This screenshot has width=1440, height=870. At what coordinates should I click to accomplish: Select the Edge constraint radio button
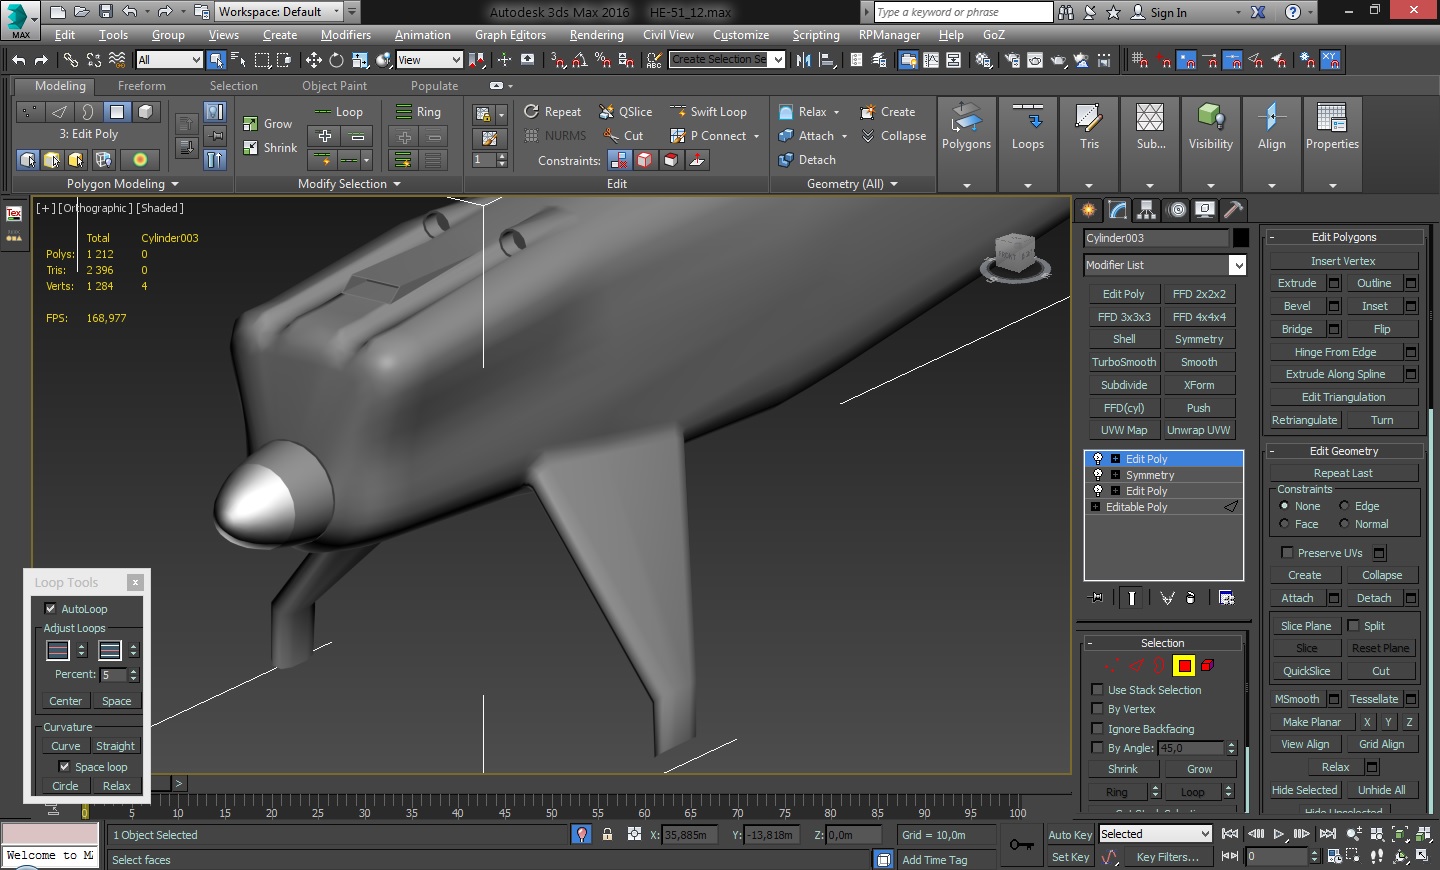(x=1344, y=506)
